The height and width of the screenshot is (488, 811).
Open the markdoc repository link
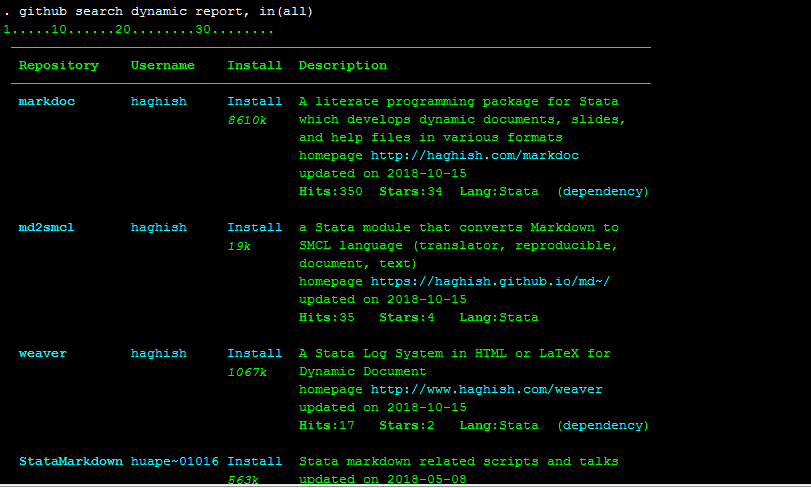click(x=47, y=101)
